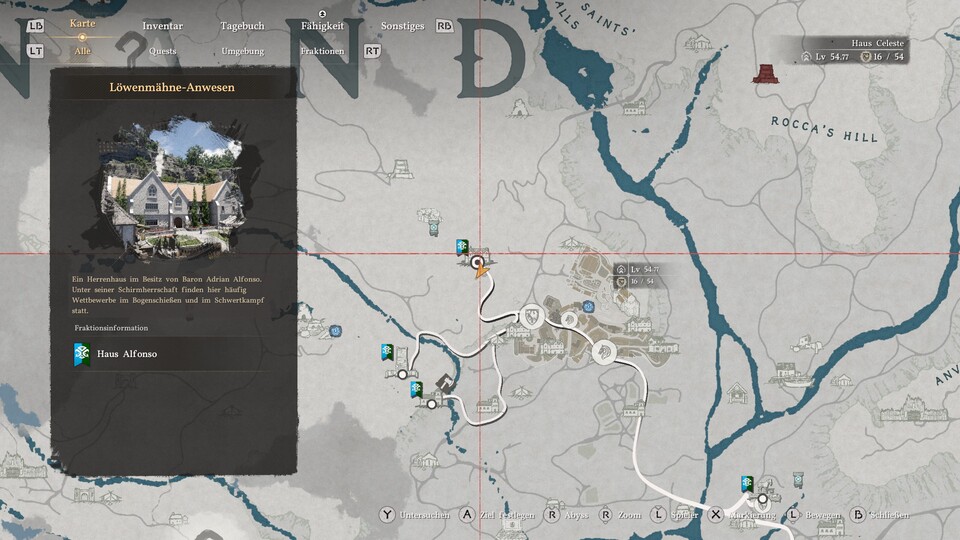Click the horse head waypoint icon

(607, 352)
